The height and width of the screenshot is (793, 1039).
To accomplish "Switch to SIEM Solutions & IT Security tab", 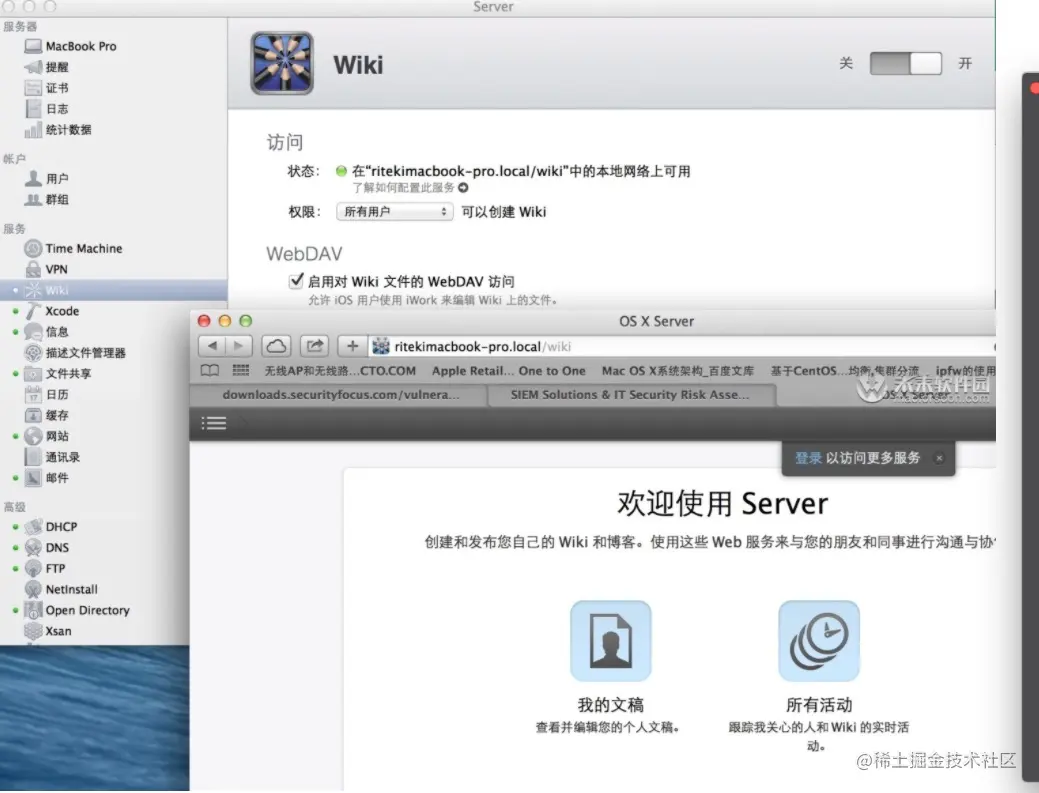I will [630, 395].
